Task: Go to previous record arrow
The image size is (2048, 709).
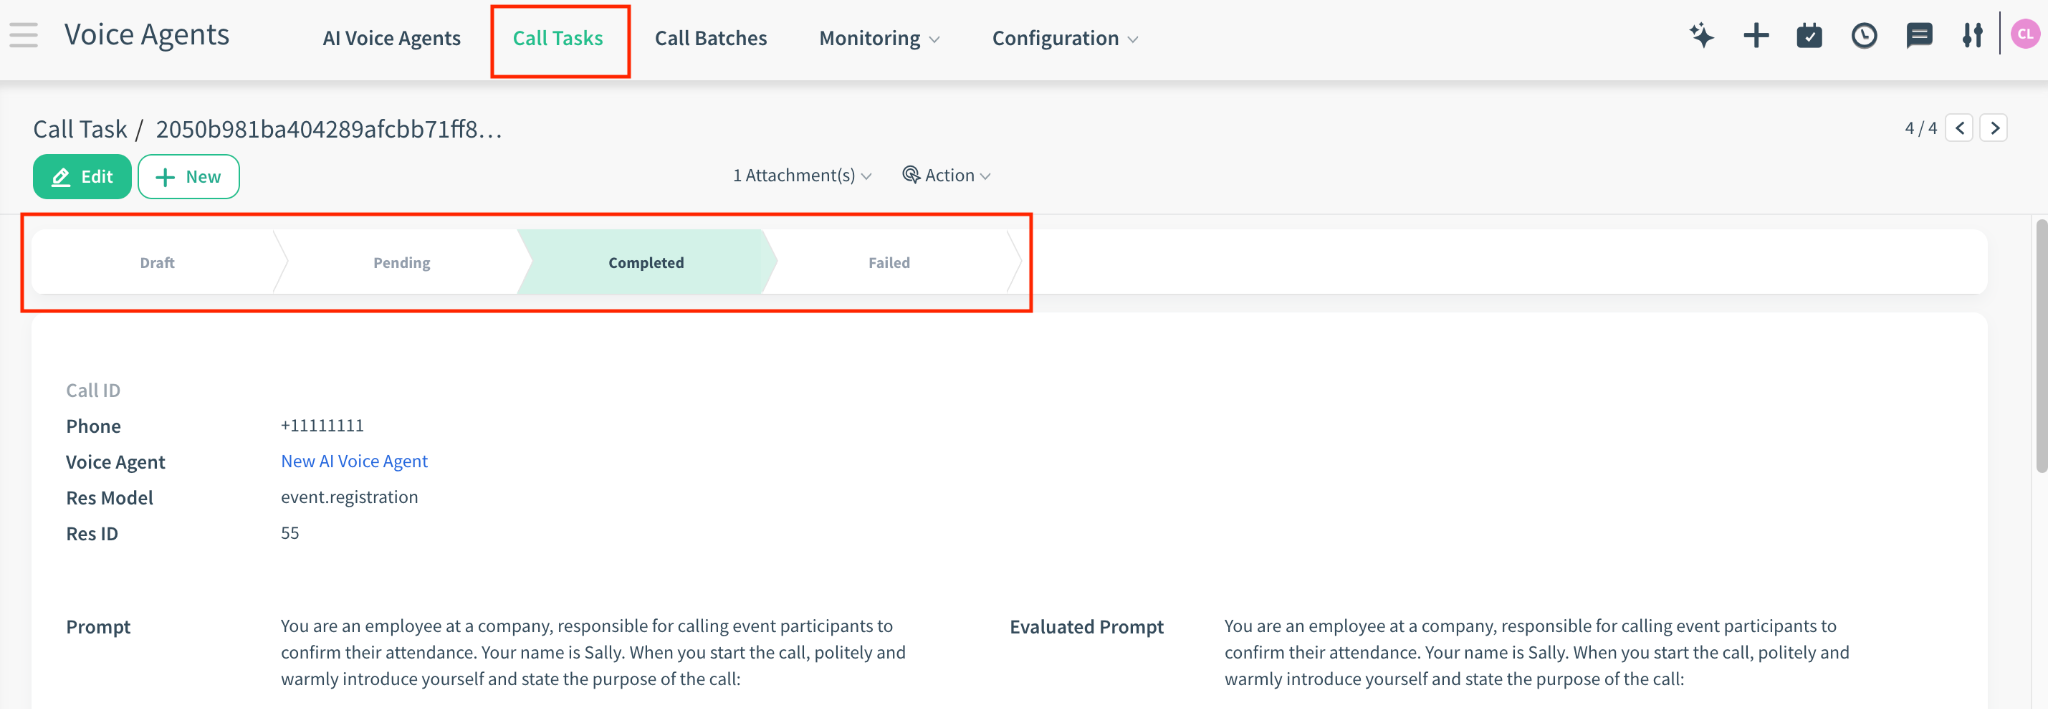Action: [x=1960, y=128]
